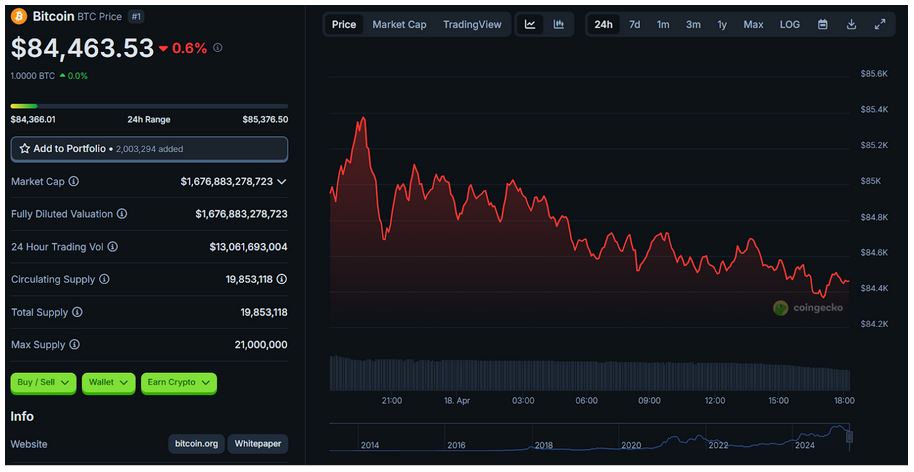Click the 2020 label on the navigator timeline
Screen dimensions: 914x472
point(631,445)
